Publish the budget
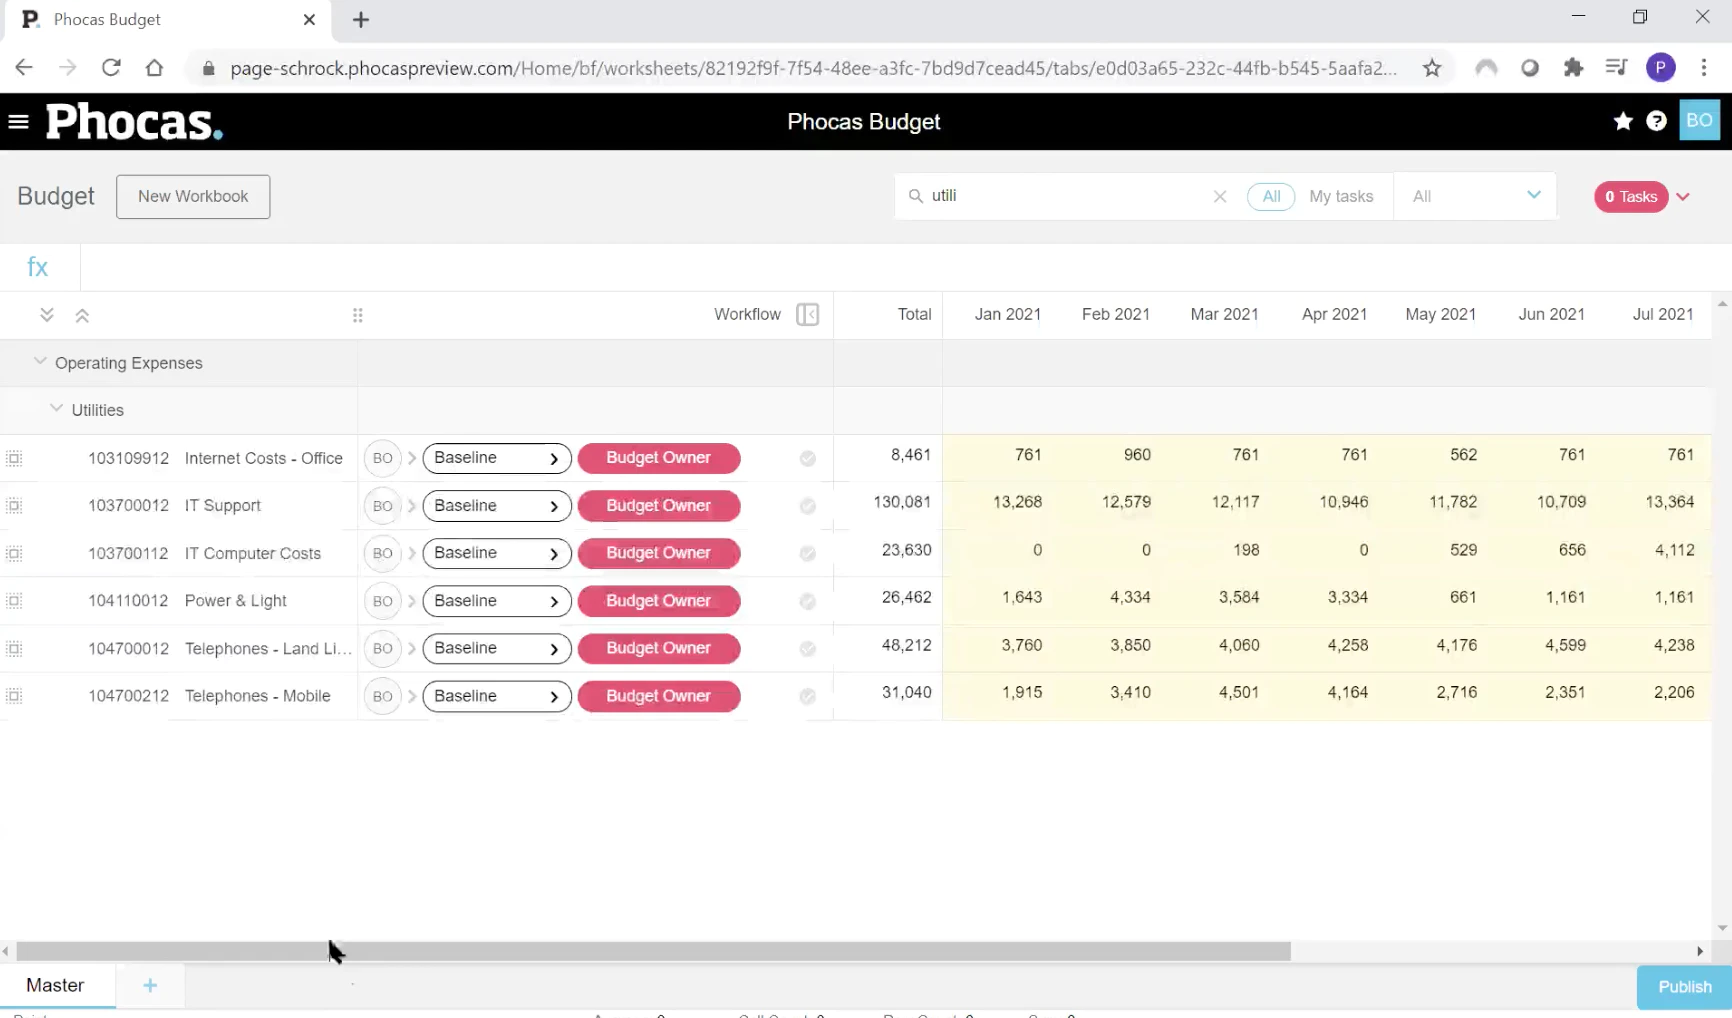Image resolution: width=1732 pixels, height=1018 pixels. tap(1684, 987)
